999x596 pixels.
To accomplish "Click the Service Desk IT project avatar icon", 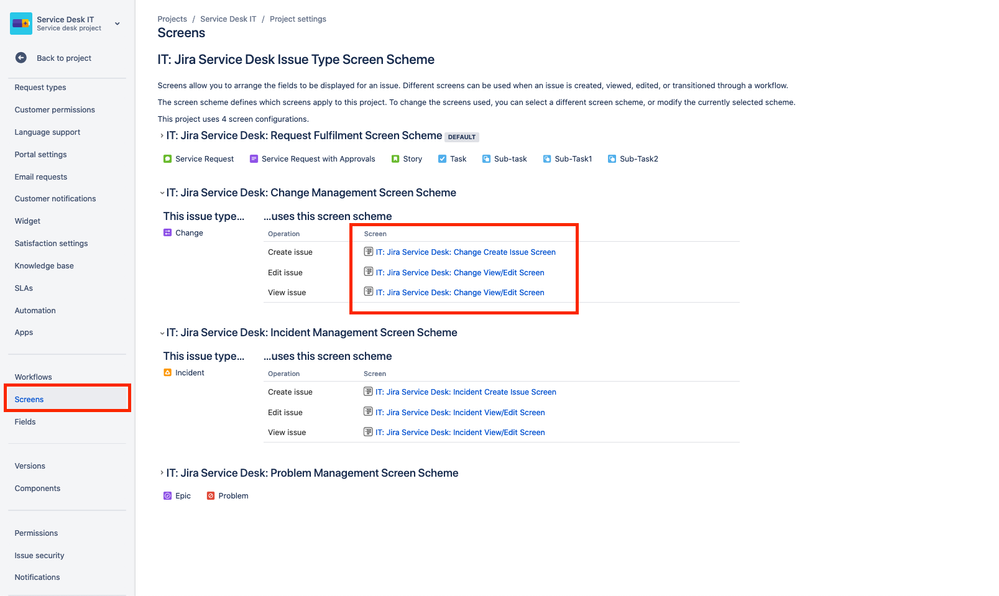I will pyautogui.click(x=20, y=24).
